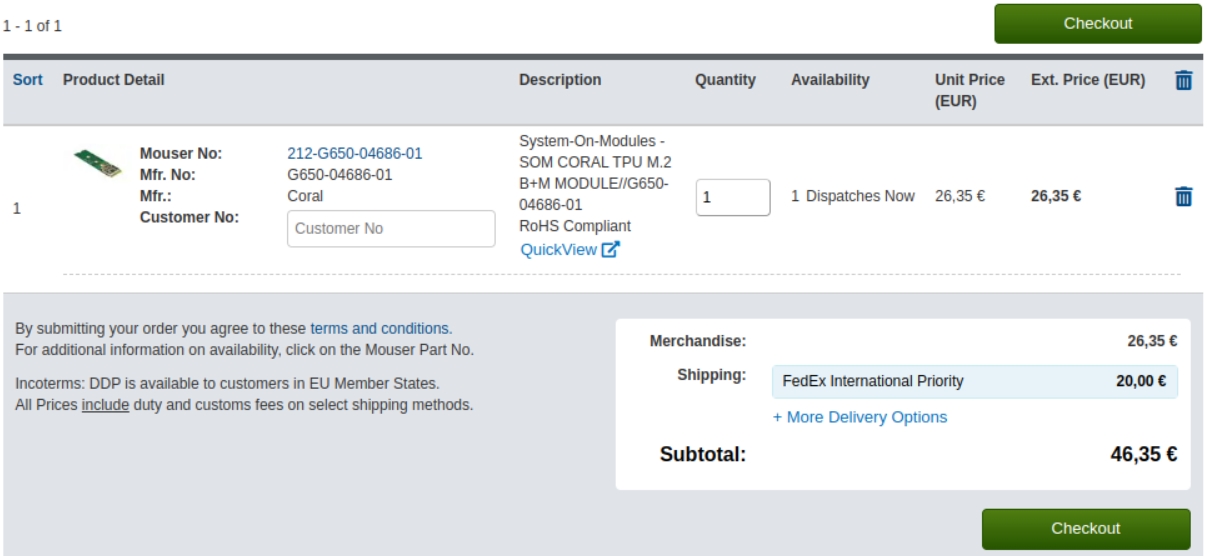Screen dimensions: 1208x556
Task: Click the Ext. Price (EUR) column header
Action: pyautogui.click(x=1088, y=80)
